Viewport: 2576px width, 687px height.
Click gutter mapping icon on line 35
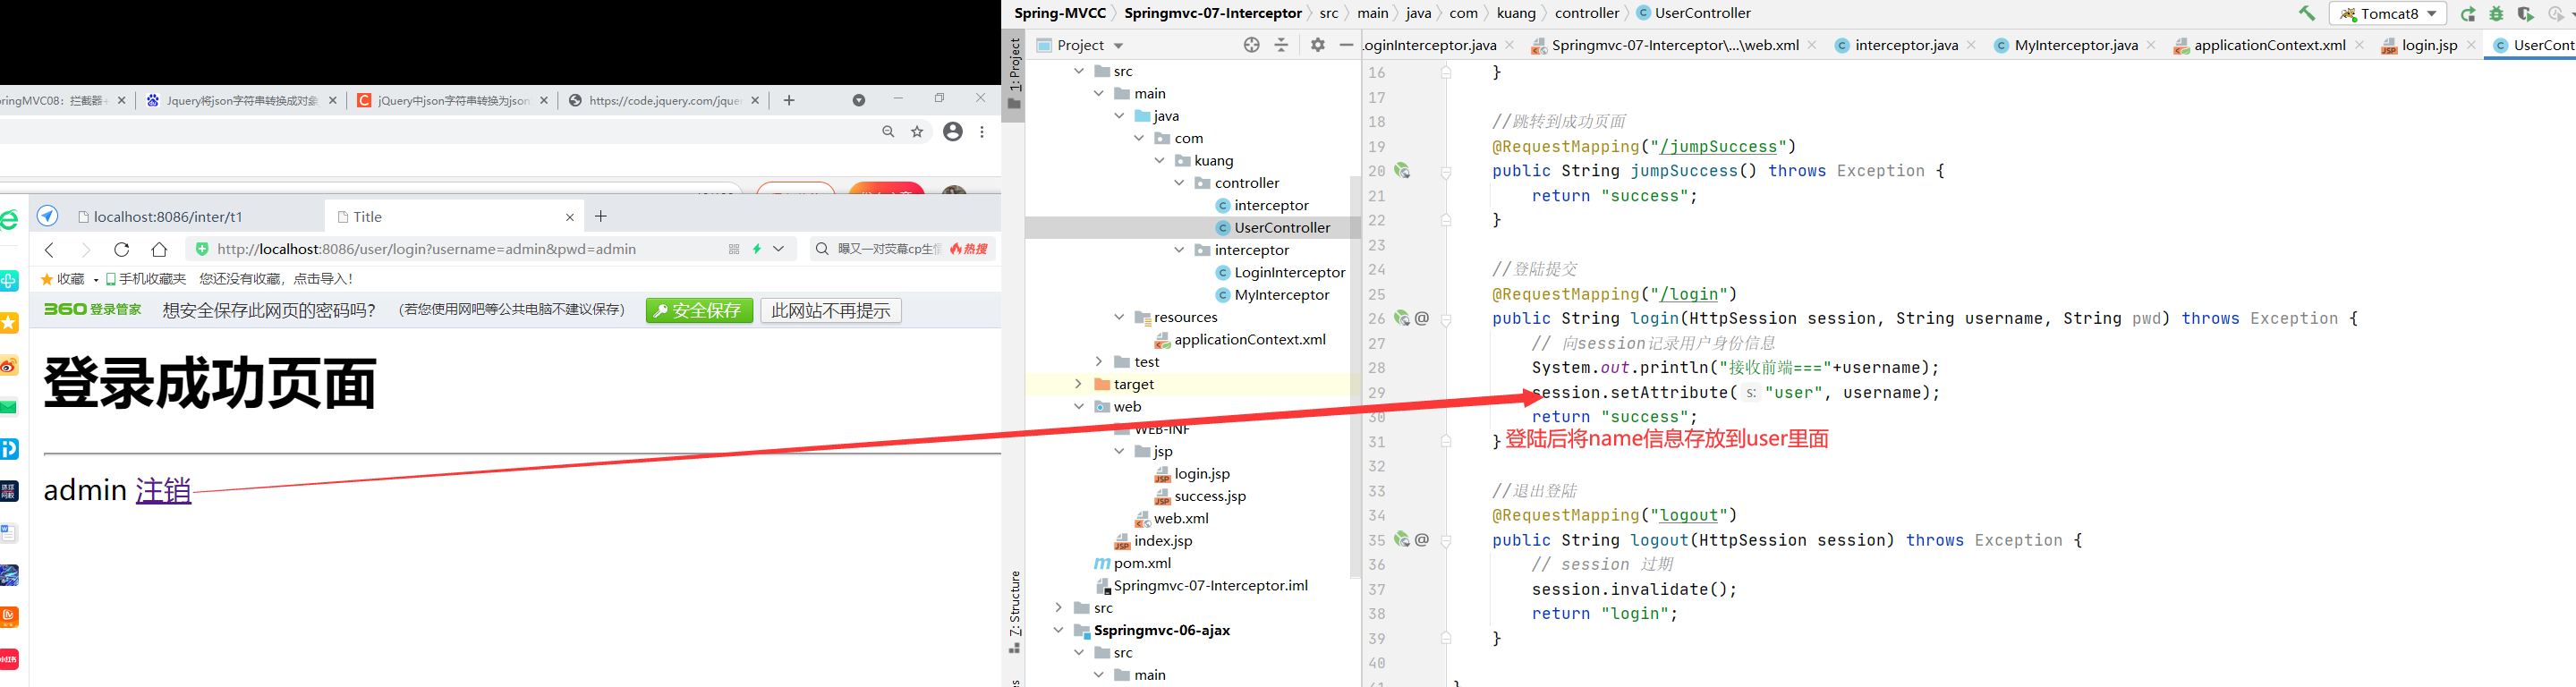(x=1402, y=540)
